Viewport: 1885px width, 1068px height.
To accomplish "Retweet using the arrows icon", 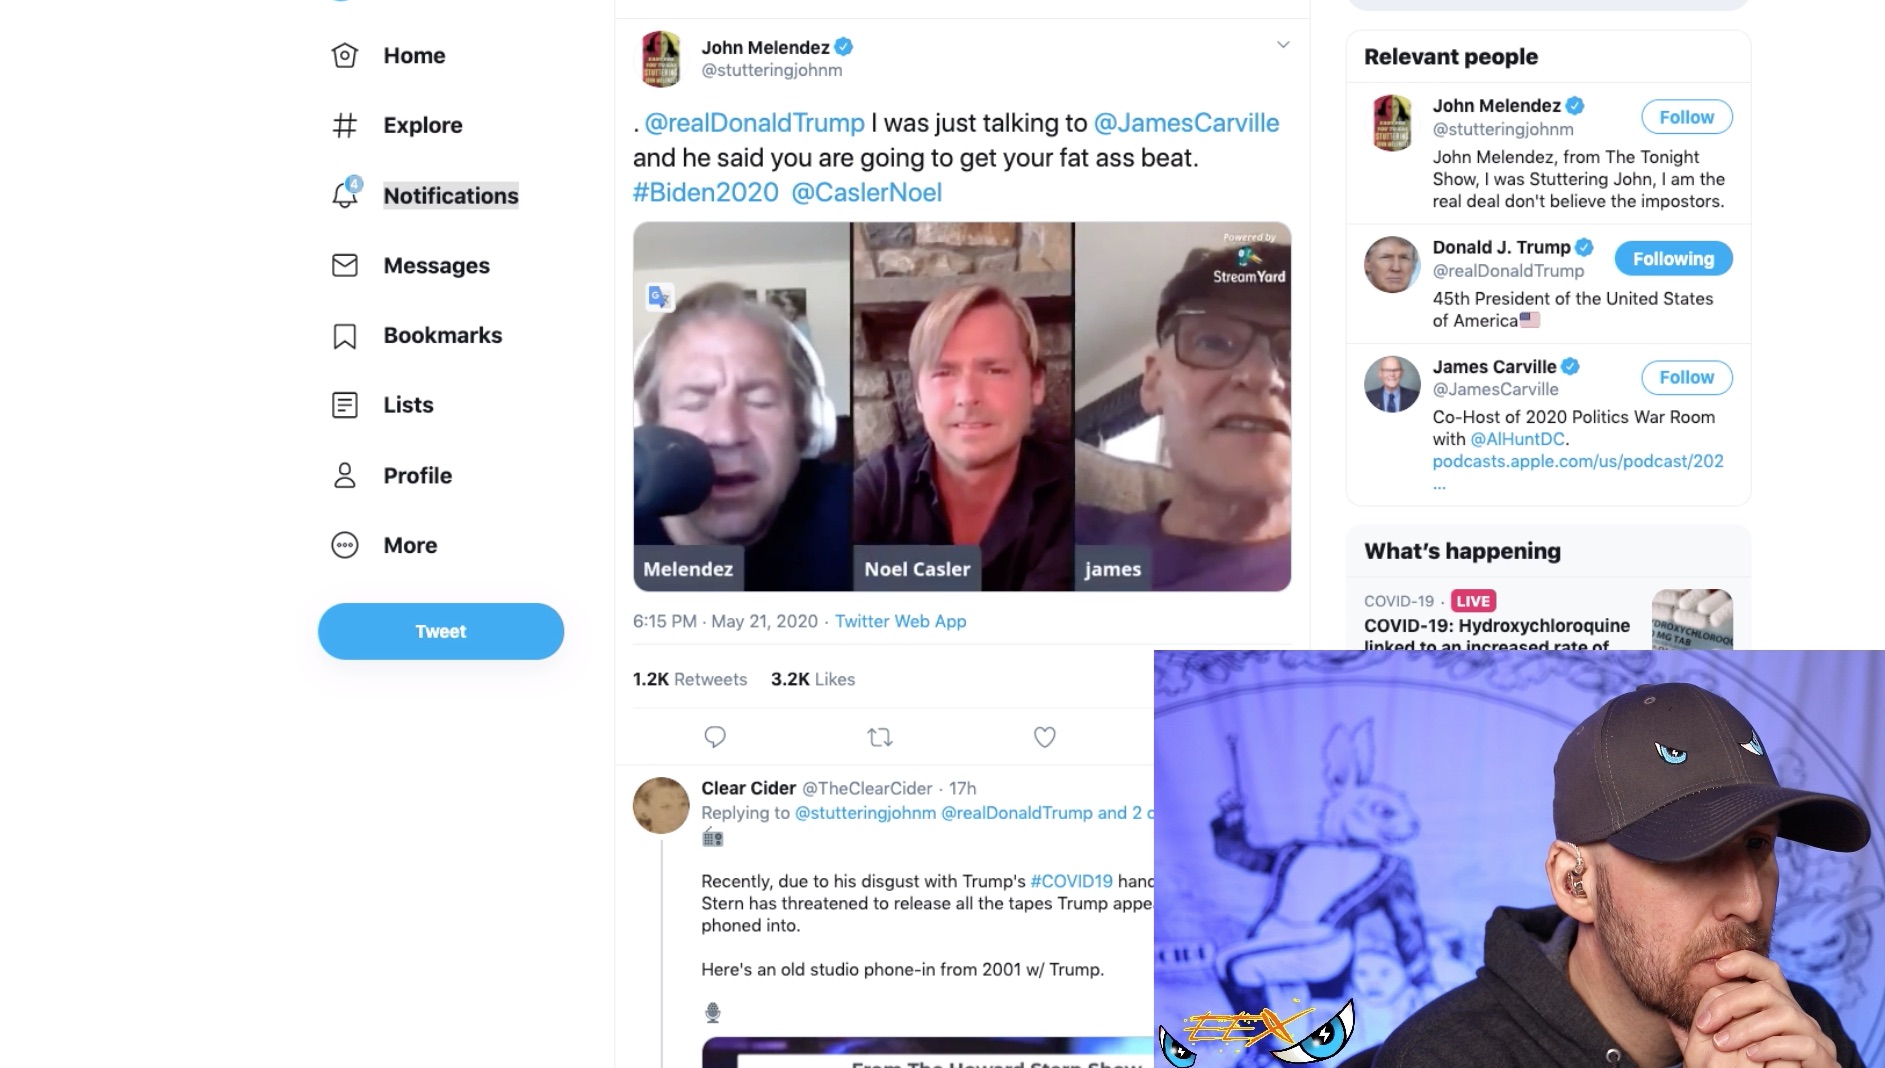I will click(880, 737).
